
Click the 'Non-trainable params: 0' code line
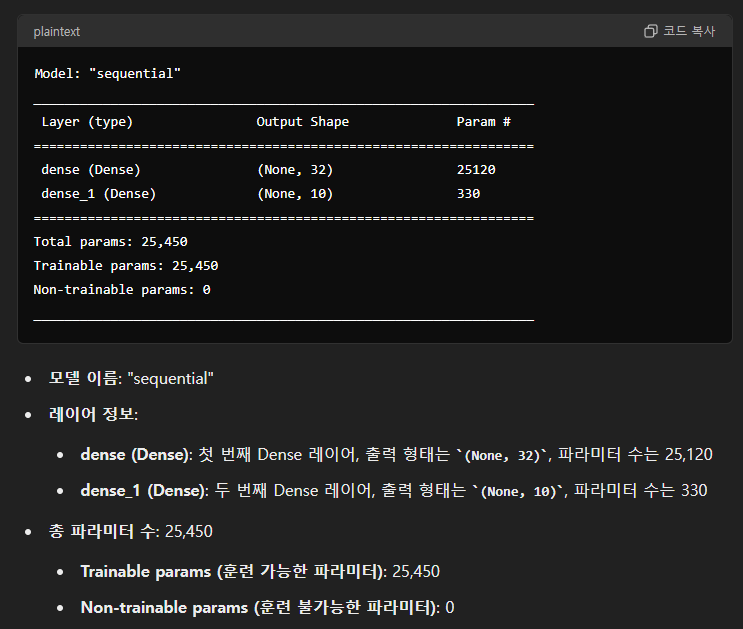point(122,290)
